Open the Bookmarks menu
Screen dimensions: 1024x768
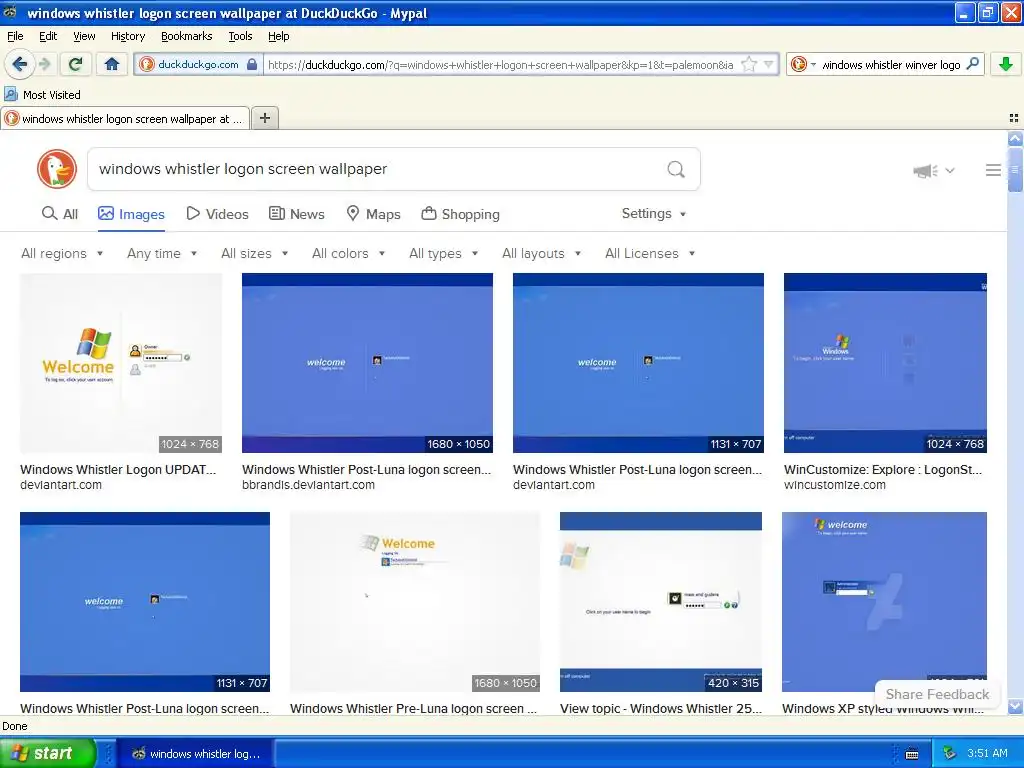click(186, 36)
